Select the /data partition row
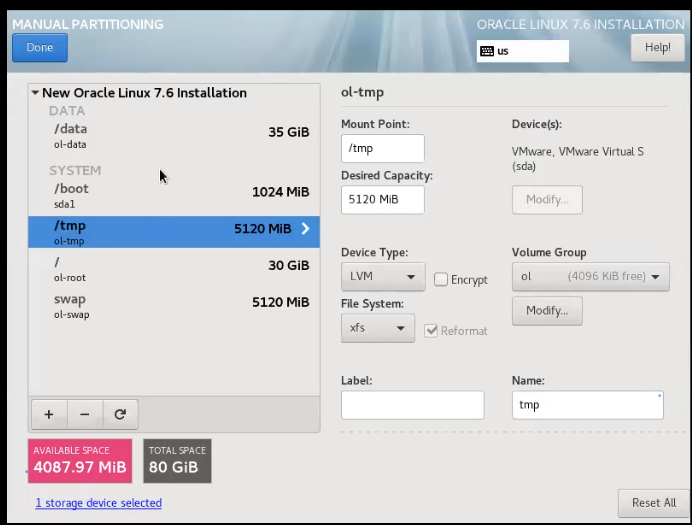 (x=174, y=136)
